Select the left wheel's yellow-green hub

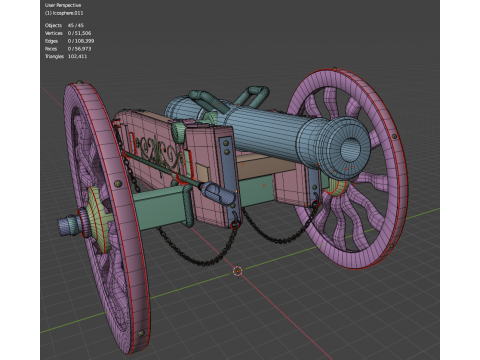[x=99, y=219]
